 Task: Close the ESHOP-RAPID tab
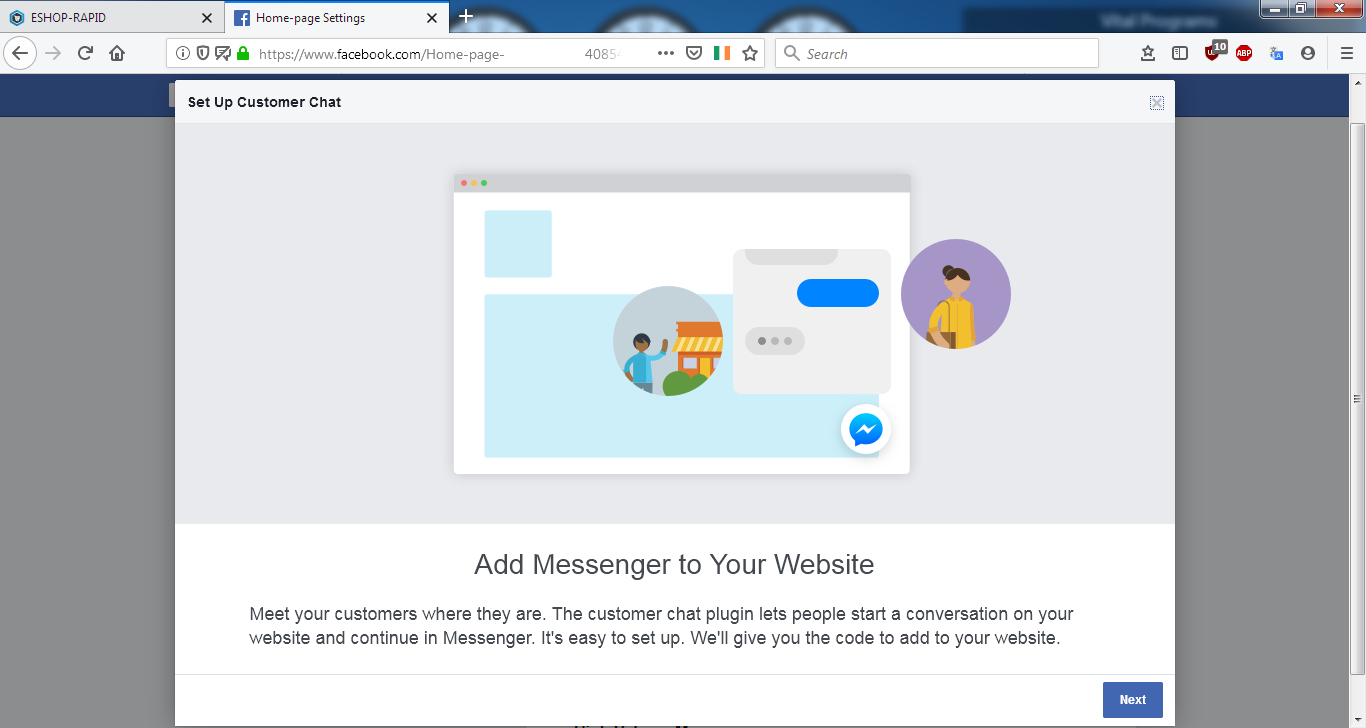click(207, 18)
